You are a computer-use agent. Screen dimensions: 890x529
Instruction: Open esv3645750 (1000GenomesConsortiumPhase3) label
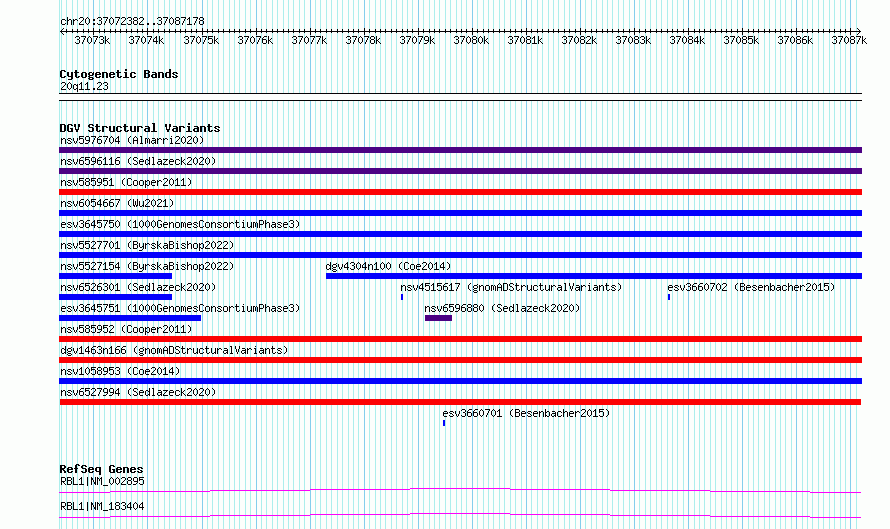(180, 224)
